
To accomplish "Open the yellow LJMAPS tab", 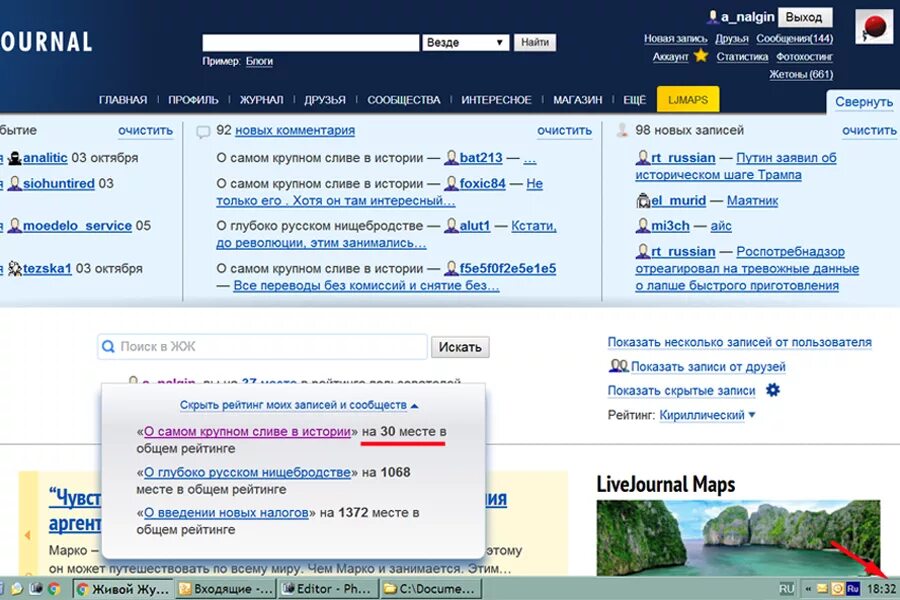I will click(688, 99).
